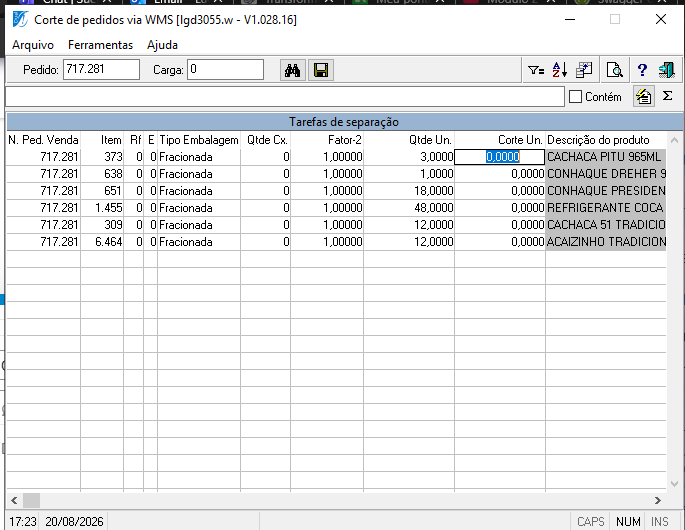This screenshot has width=685, height=530.
Task: Click horizontal scrollbar left arrow
Action: tap(14, 500)
